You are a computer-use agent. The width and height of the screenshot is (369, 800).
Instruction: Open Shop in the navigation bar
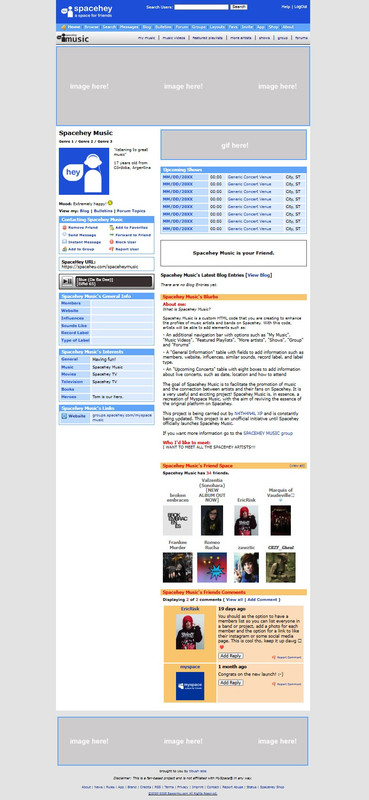[274, 27]
